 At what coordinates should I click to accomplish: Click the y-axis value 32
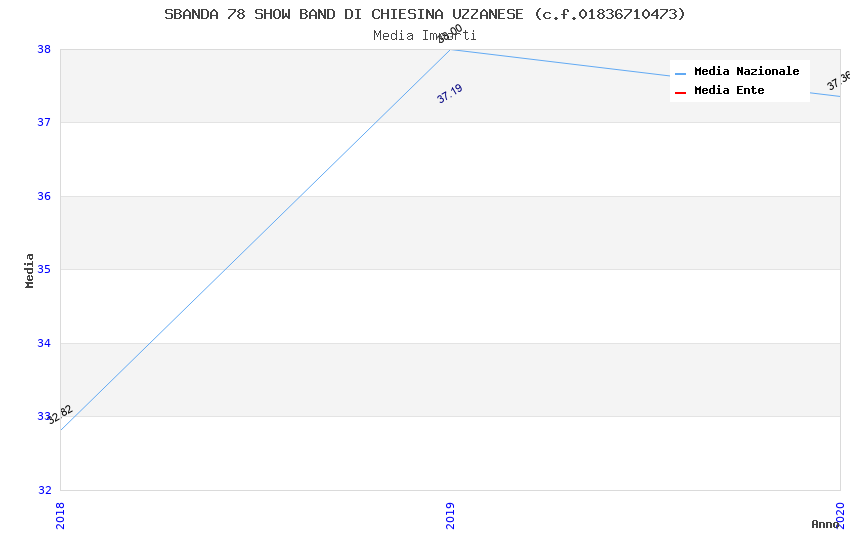click(44, 490)
